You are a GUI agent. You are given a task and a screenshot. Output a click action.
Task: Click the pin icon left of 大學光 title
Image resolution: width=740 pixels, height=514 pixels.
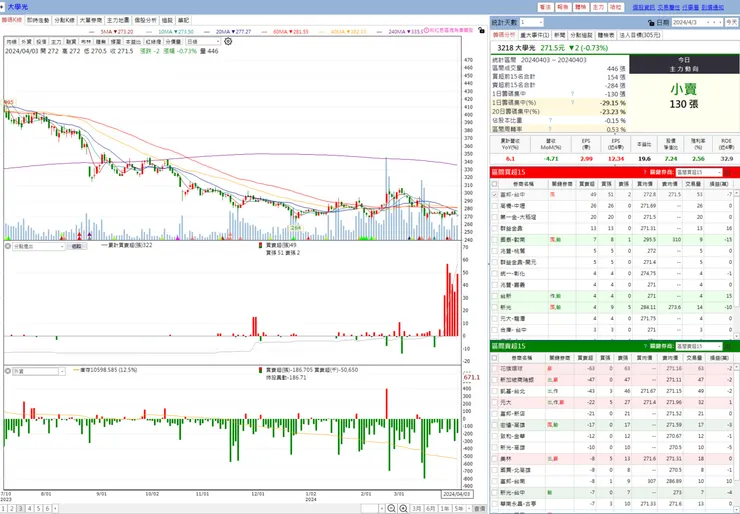3,7
